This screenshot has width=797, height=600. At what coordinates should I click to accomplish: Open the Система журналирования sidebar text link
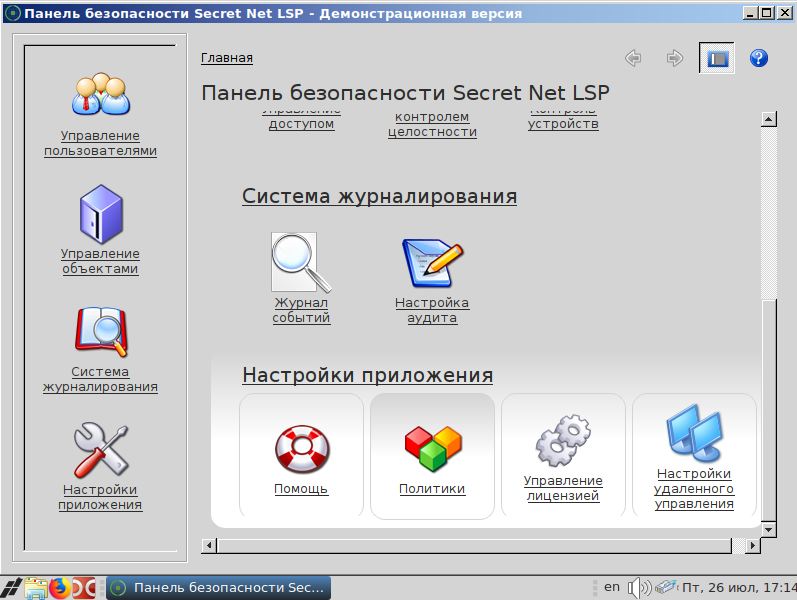click(x=100, y=379)
